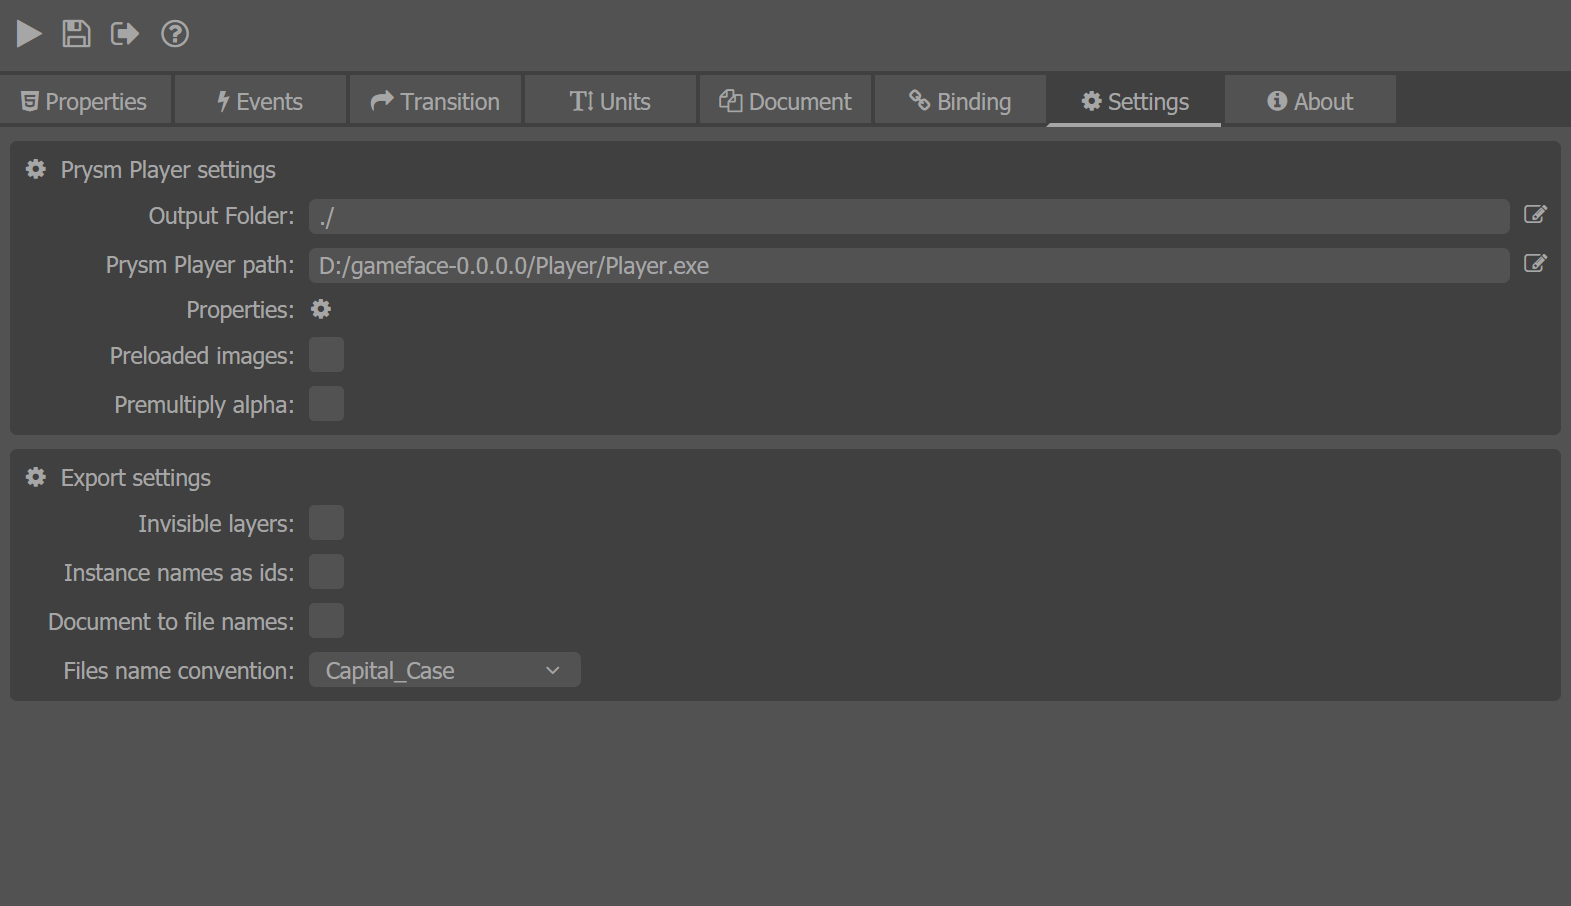Screen dimensions: 1571x906
Task: Select the Settings tab
Action: pyautogui.click(x=1134, y=101)
